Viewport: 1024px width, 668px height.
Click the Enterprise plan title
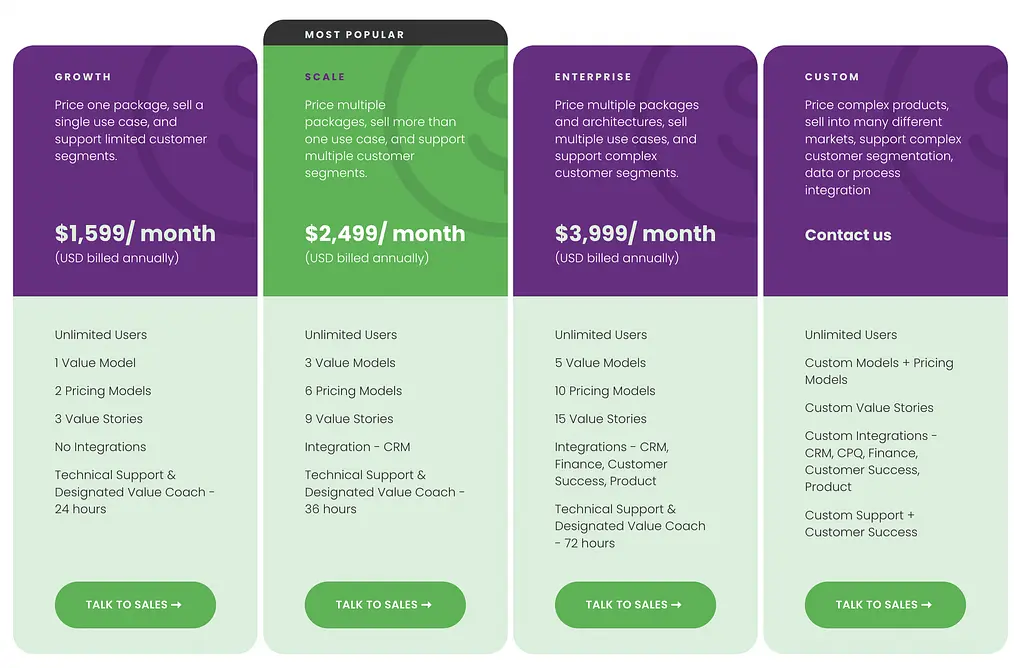[x=593, y=77]
